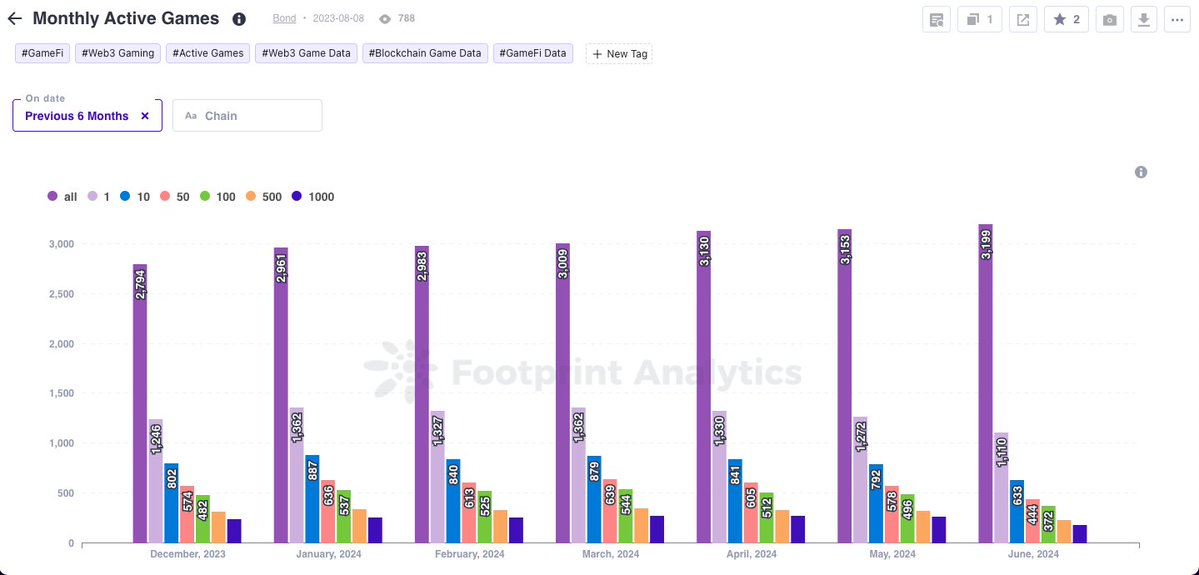Open the Previous 6 Months date filter

pyautogui.click(x=77, y=116)
